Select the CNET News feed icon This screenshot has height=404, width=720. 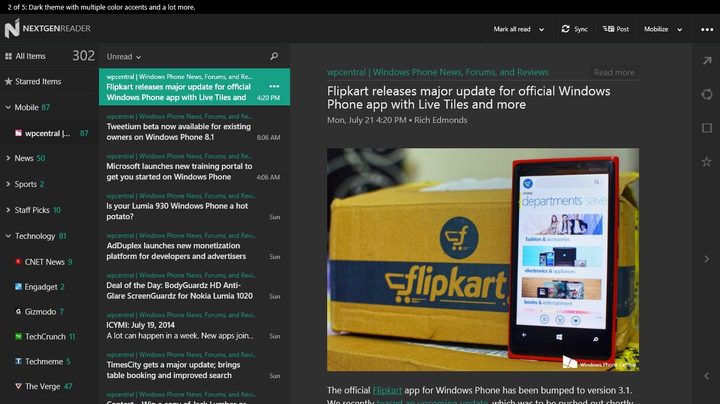coord(18,262)
